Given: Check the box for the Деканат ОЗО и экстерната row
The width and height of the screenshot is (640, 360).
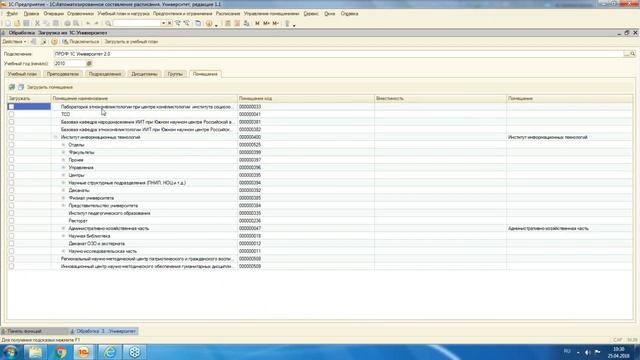Looking at the screenshot, I should tap(11, 244).
